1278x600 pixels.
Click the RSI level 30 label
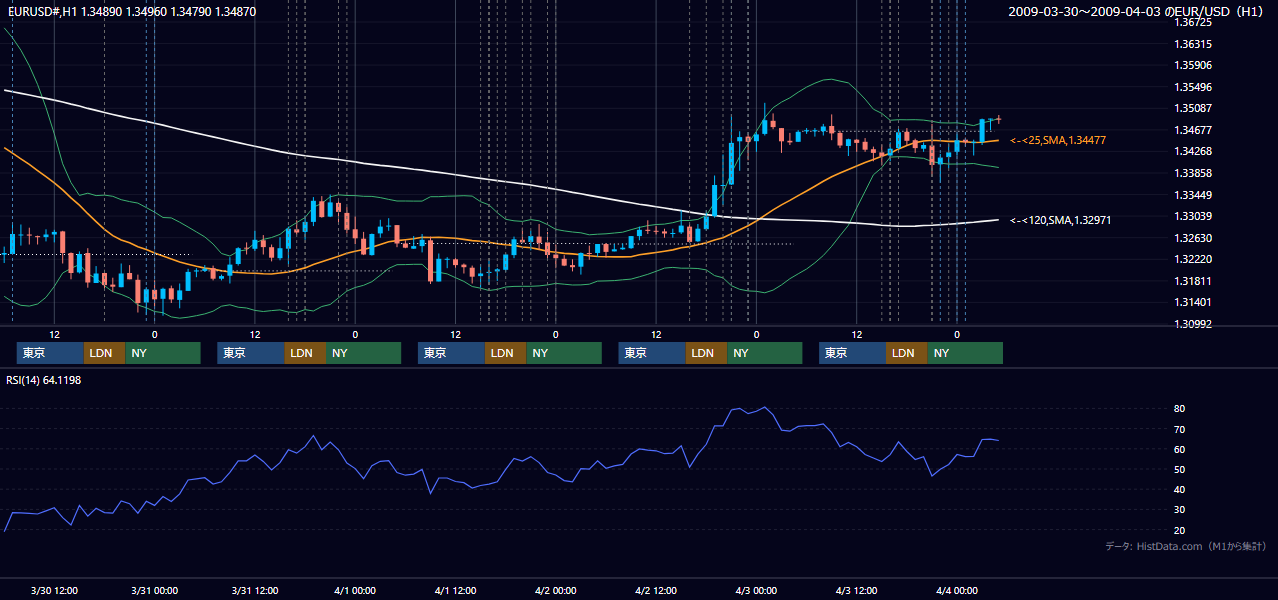1180,509
